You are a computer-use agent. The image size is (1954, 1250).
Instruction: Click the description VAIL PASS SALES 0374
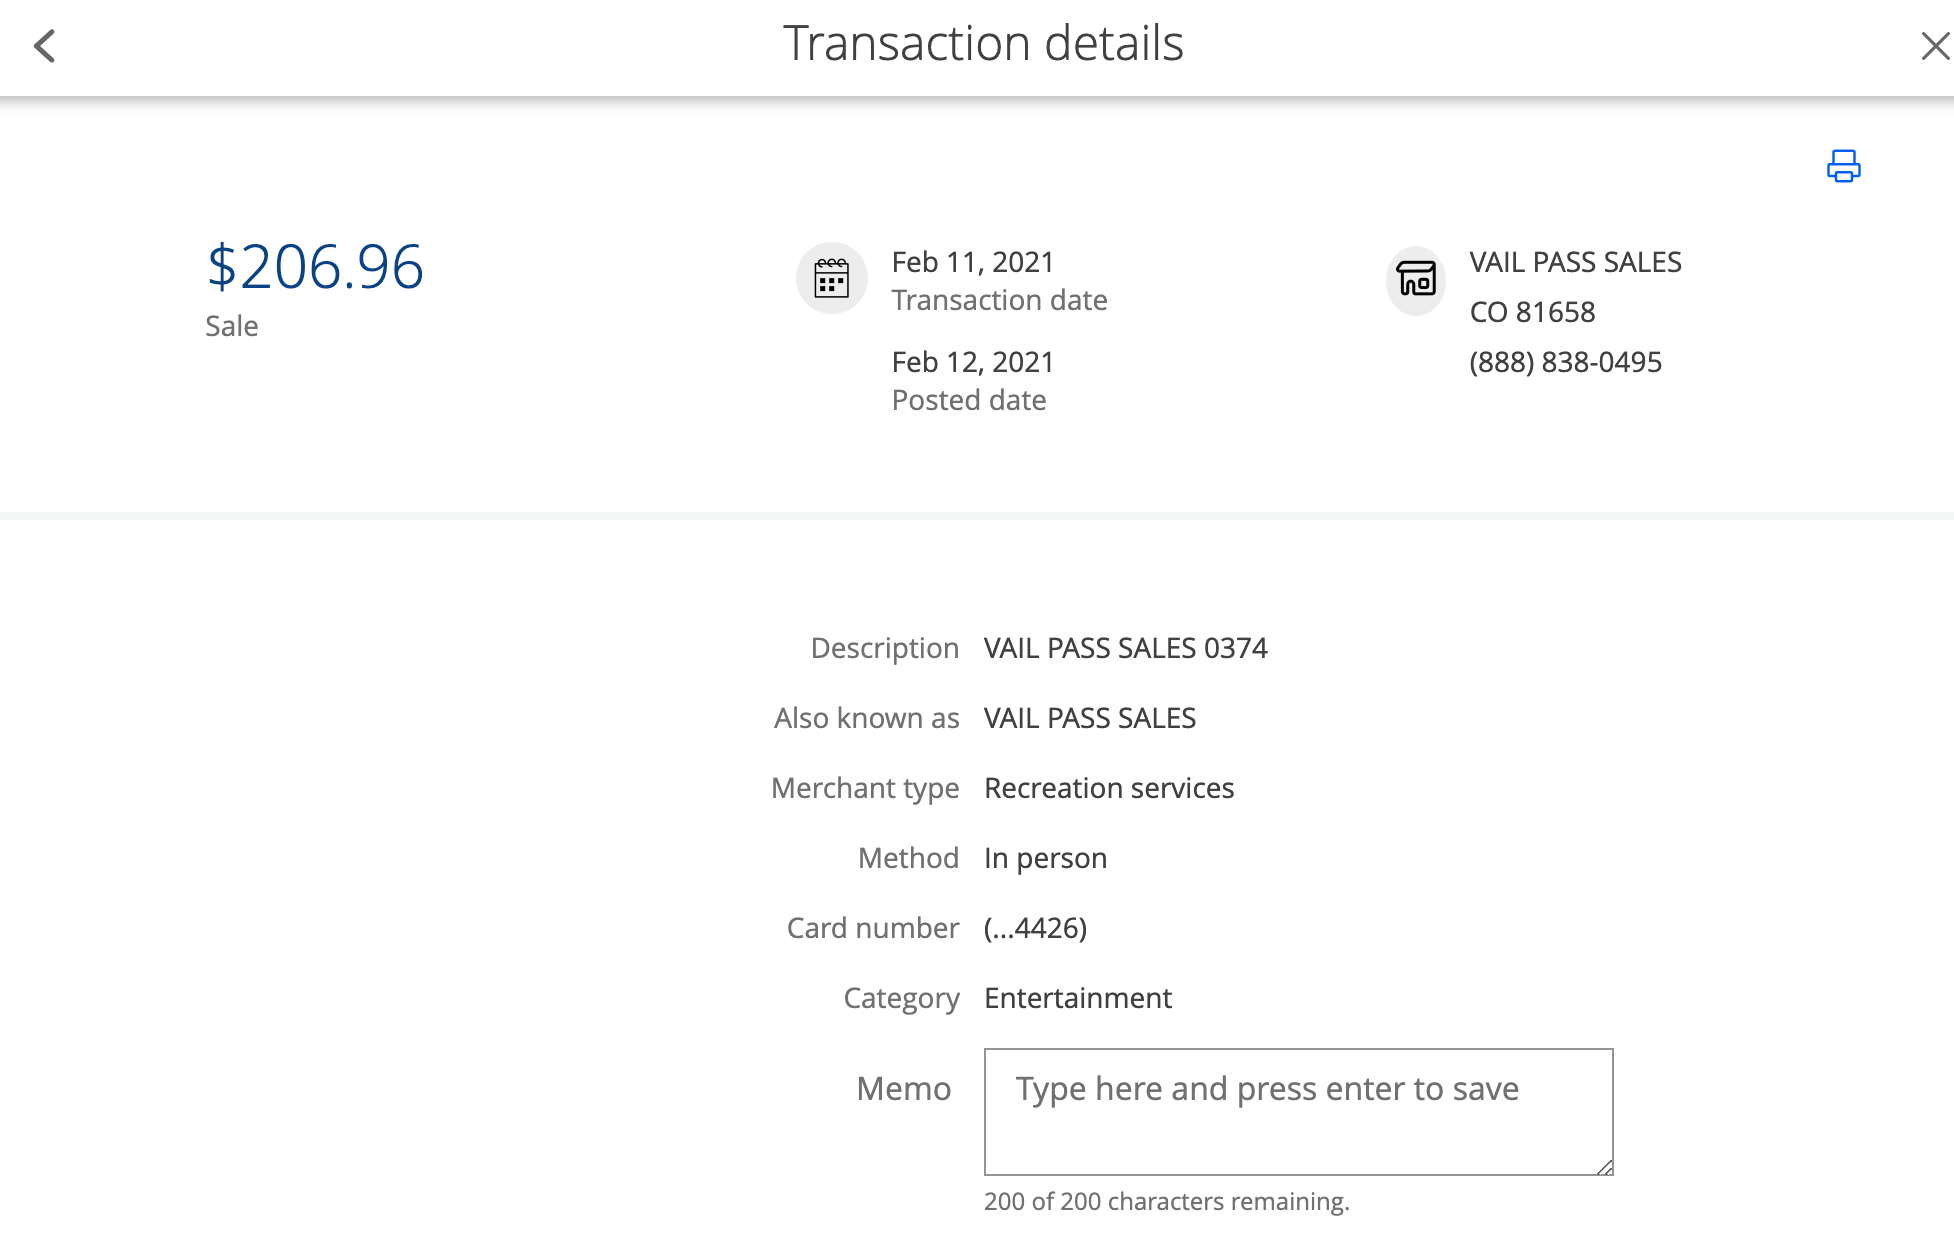click(1125, 648)
